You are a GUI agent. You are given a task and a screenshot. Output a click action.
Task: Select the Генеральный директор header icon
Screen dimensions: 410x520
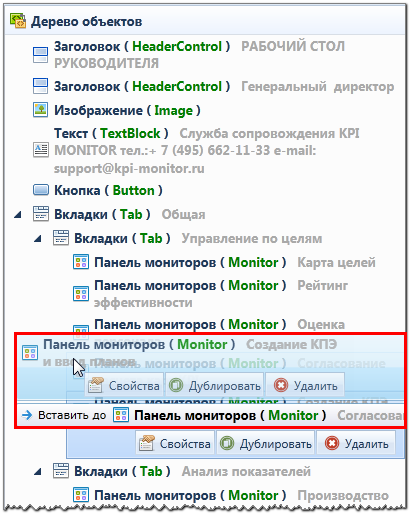41,86
